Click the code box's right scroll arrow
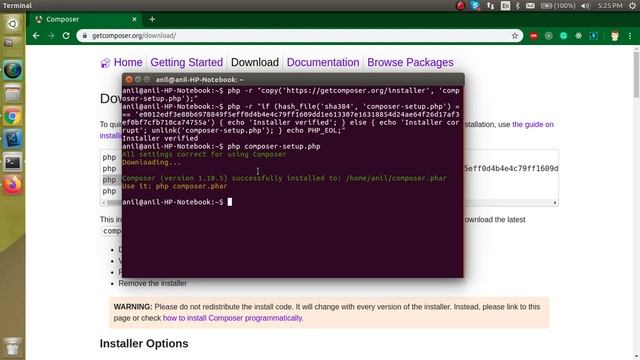This screenshot has width=640, height=360. pyautogui.click(x=555, y=203)
